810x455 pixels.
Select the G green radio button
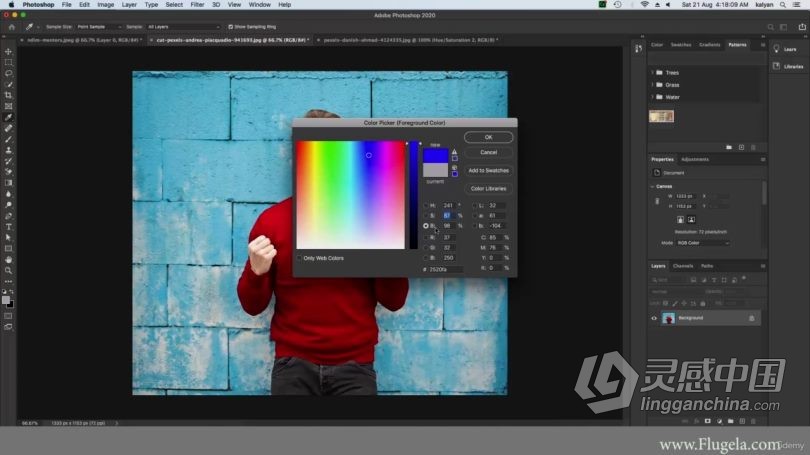(x=426, y=248)
